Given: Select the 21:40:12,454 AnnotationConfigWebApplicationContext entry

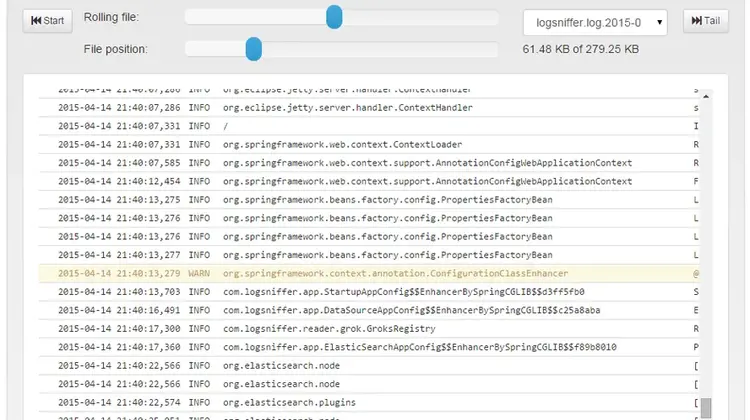Looking at the screenshot, I should pos(369,181).
